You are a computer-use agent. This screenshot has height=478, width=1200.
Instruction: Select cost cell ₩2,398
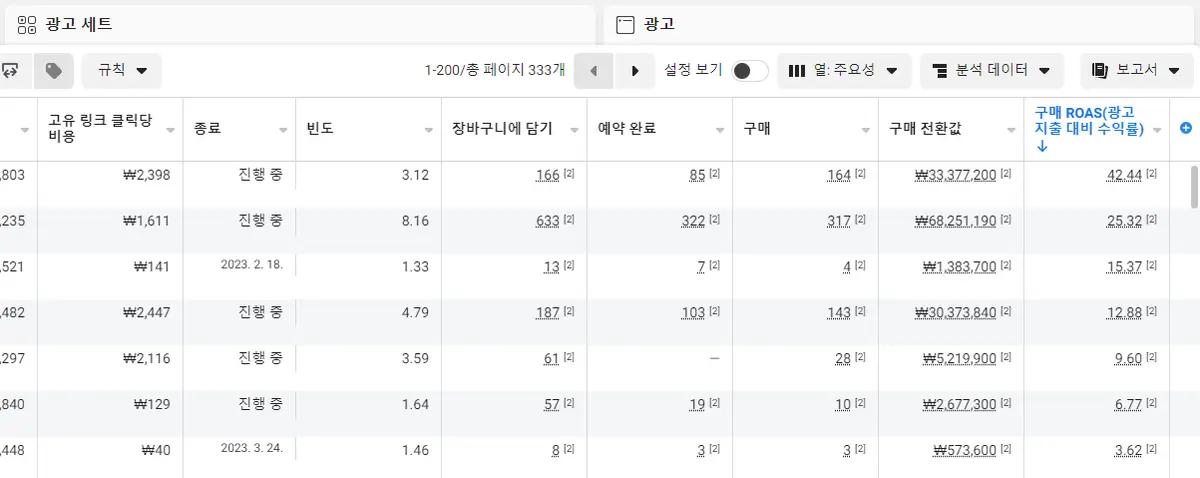tap(146, 175)
